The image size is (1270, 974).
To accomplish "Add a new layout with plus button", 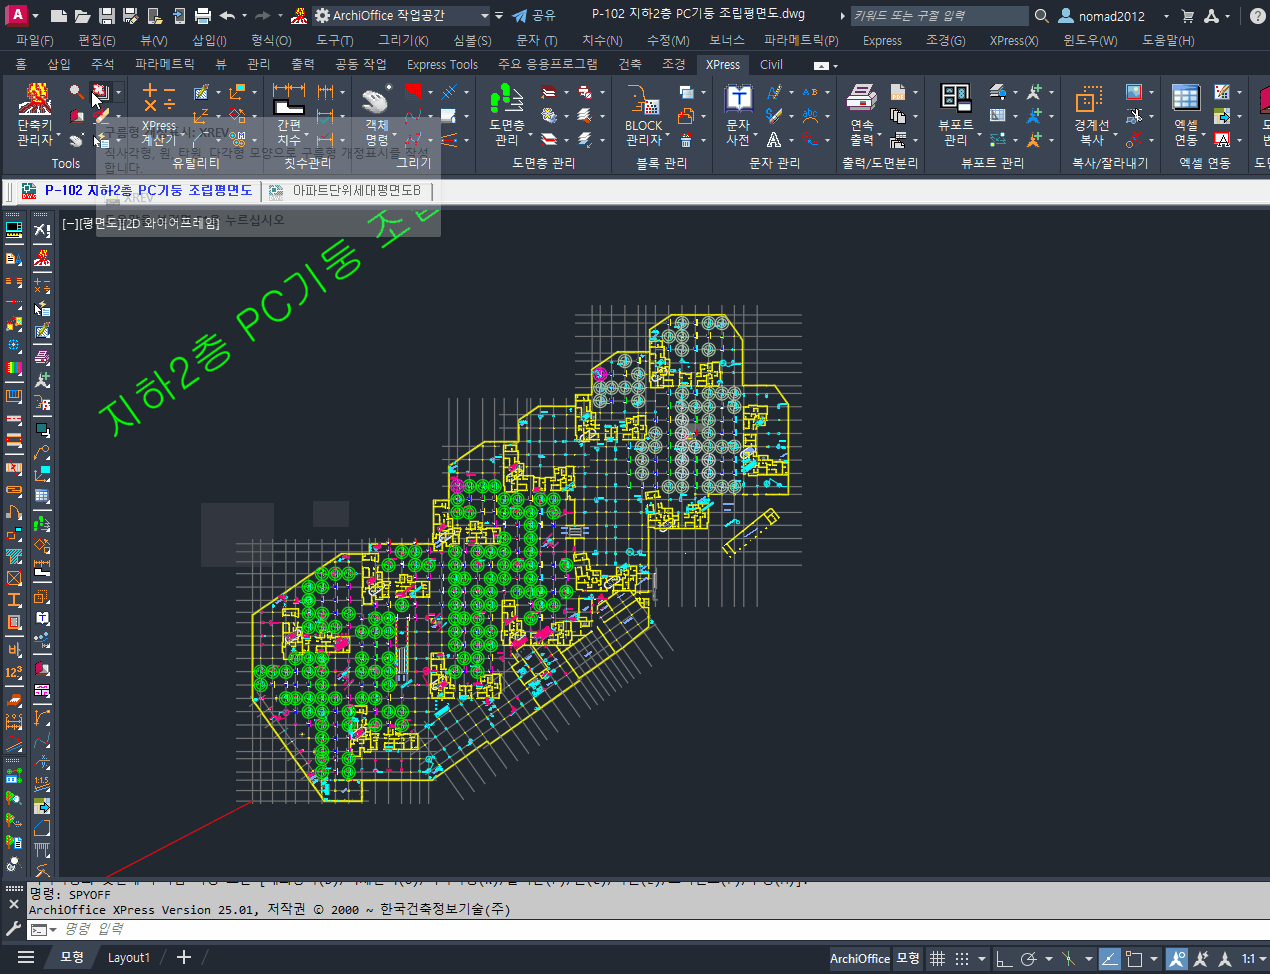I will click(184, 957).
